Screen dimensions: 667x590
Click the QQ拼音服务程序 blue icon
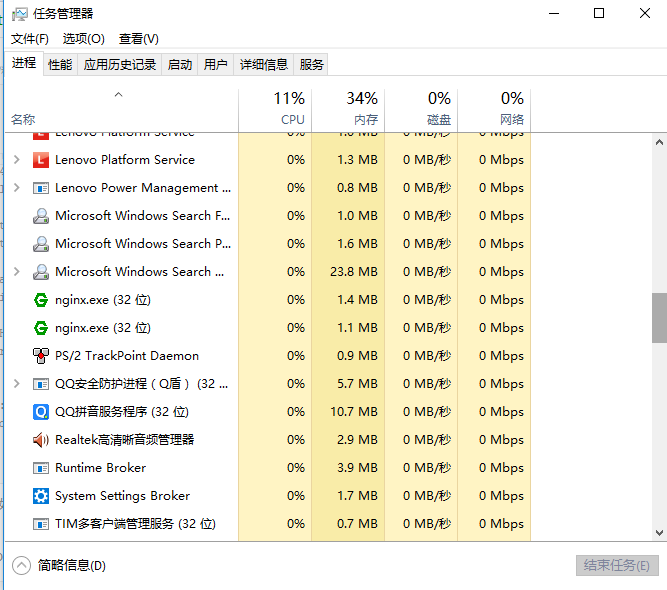[41, 412]
